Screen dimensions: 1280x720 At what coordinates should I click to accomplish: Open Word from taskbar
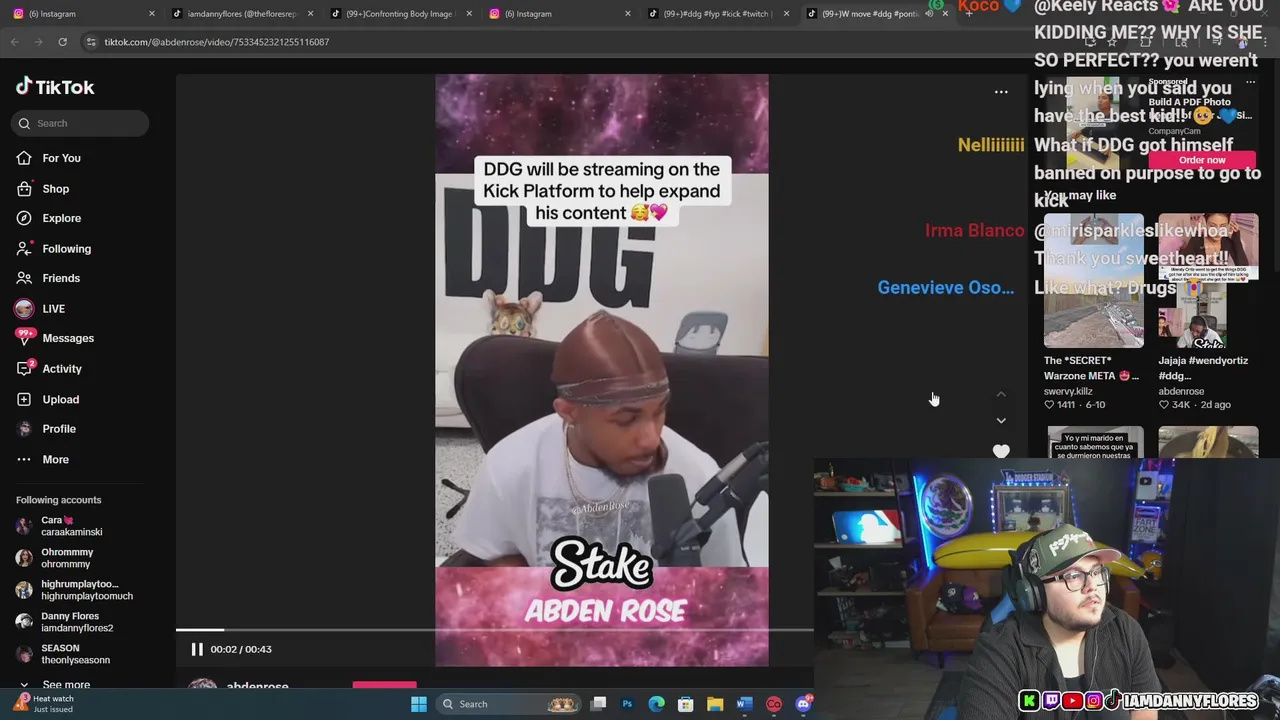[x=744, y=704]
